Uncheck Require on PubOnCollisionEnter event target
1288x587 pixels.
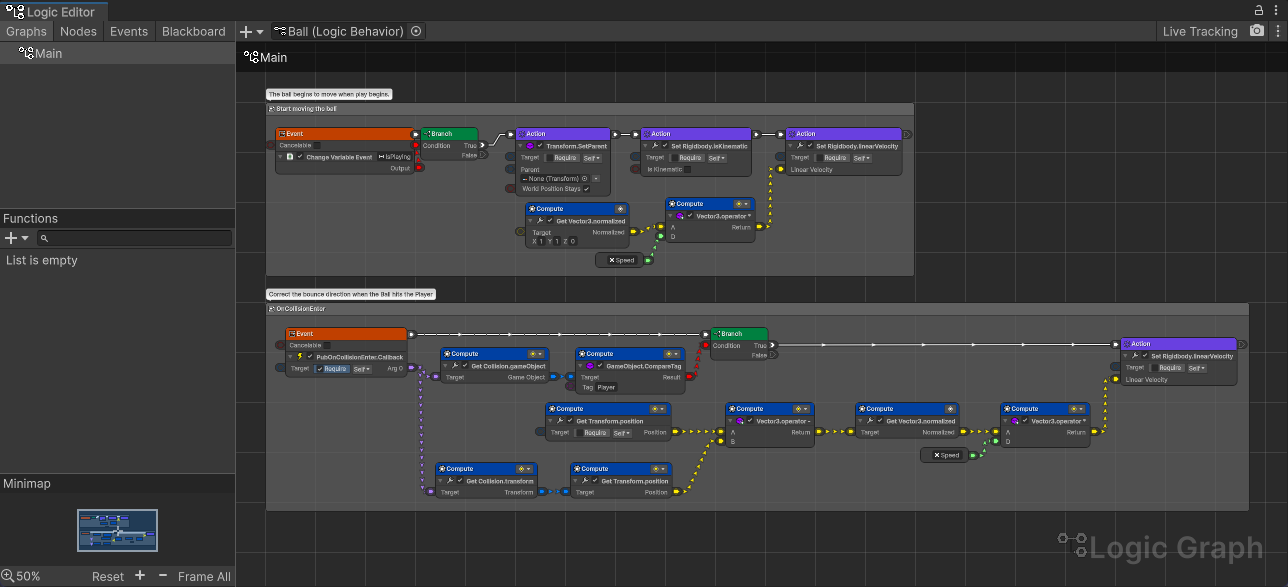pyautogui.click(x=320, y=369)
